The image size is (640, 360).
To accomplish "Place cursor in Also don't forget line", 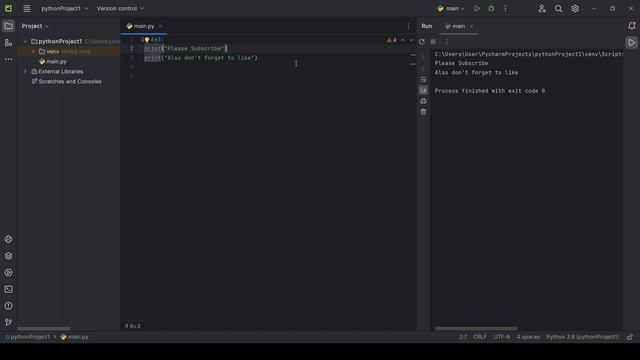I will point(201,58).
